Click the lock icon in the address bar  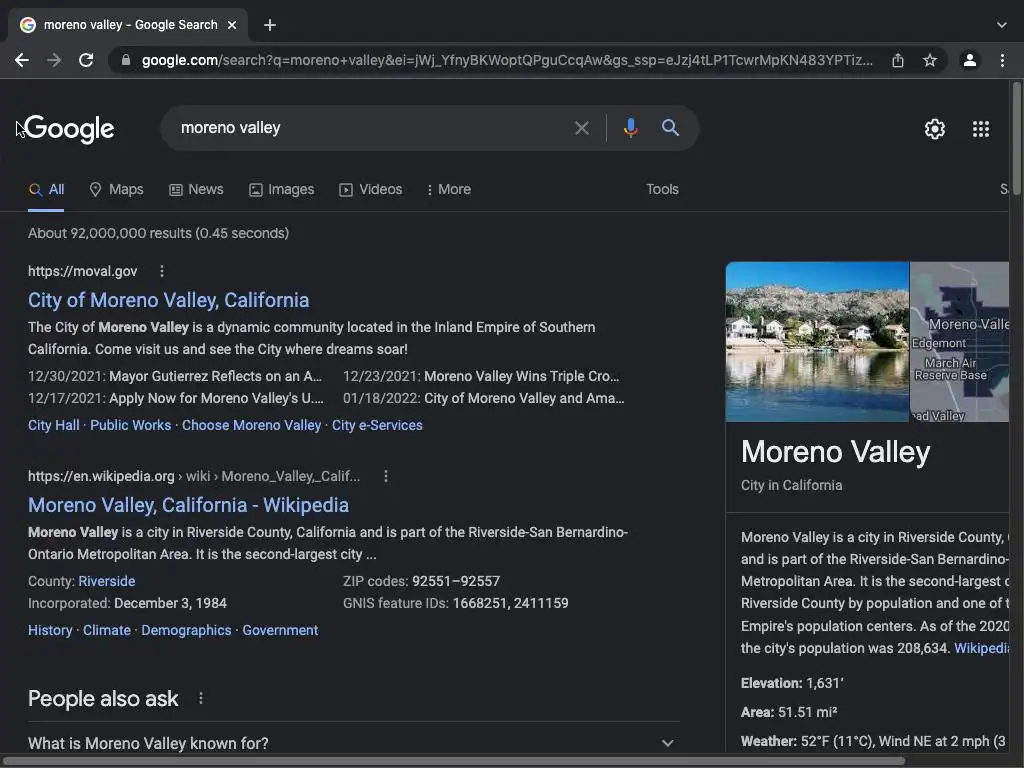pos(126,60)
